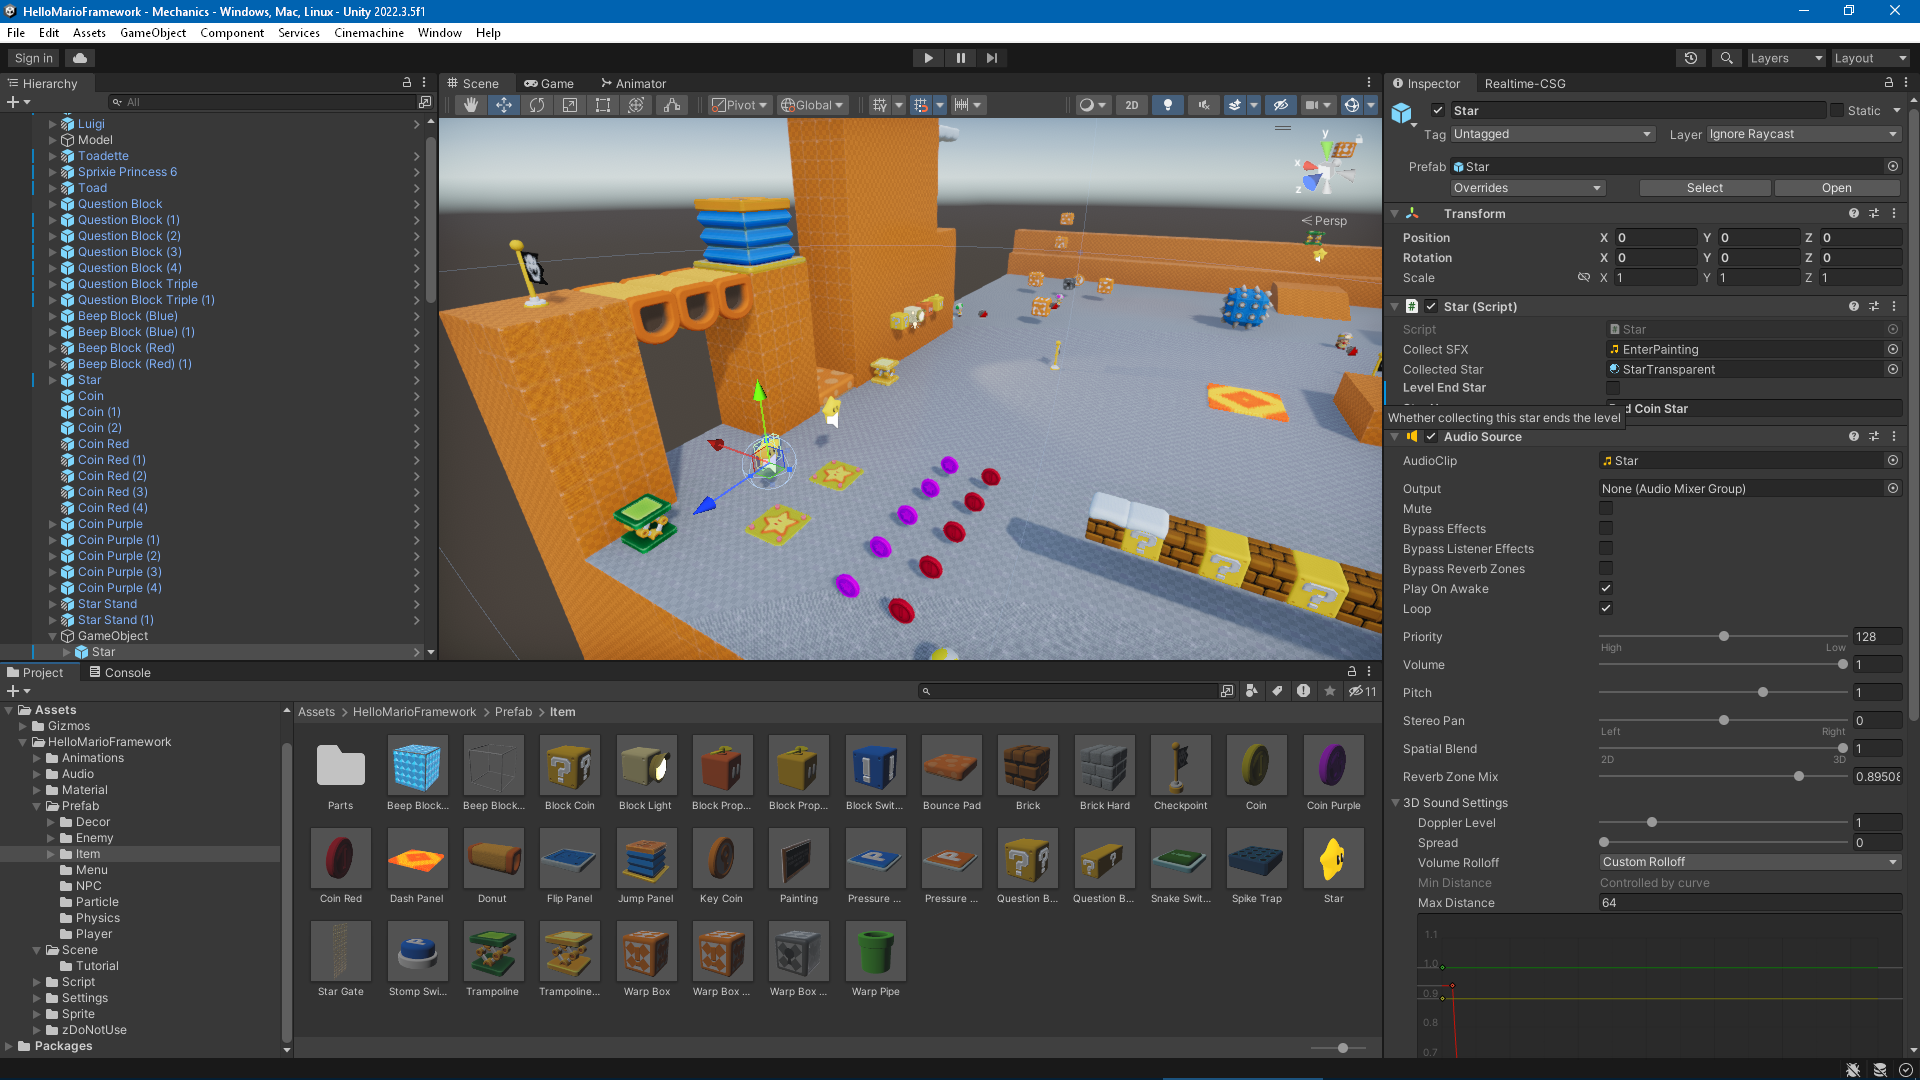Select the Hand view tool

pyautogui.click(x=471, y=105)
